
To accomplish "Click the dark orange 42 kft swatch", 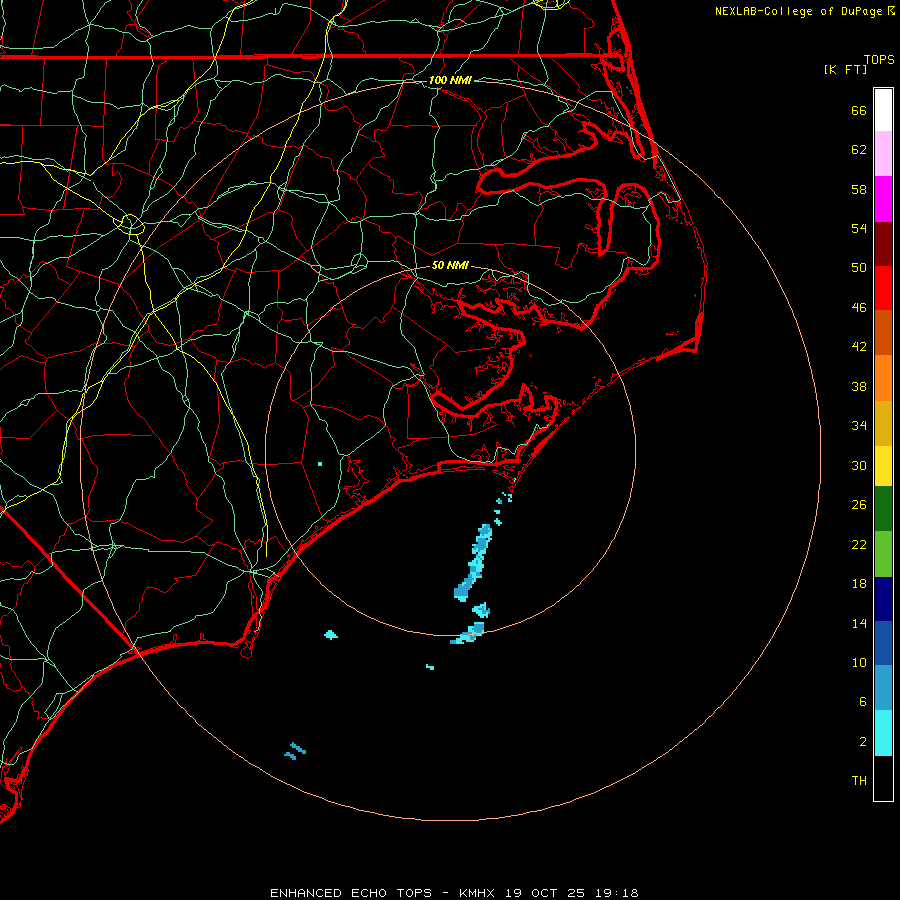I will point(883,333).
